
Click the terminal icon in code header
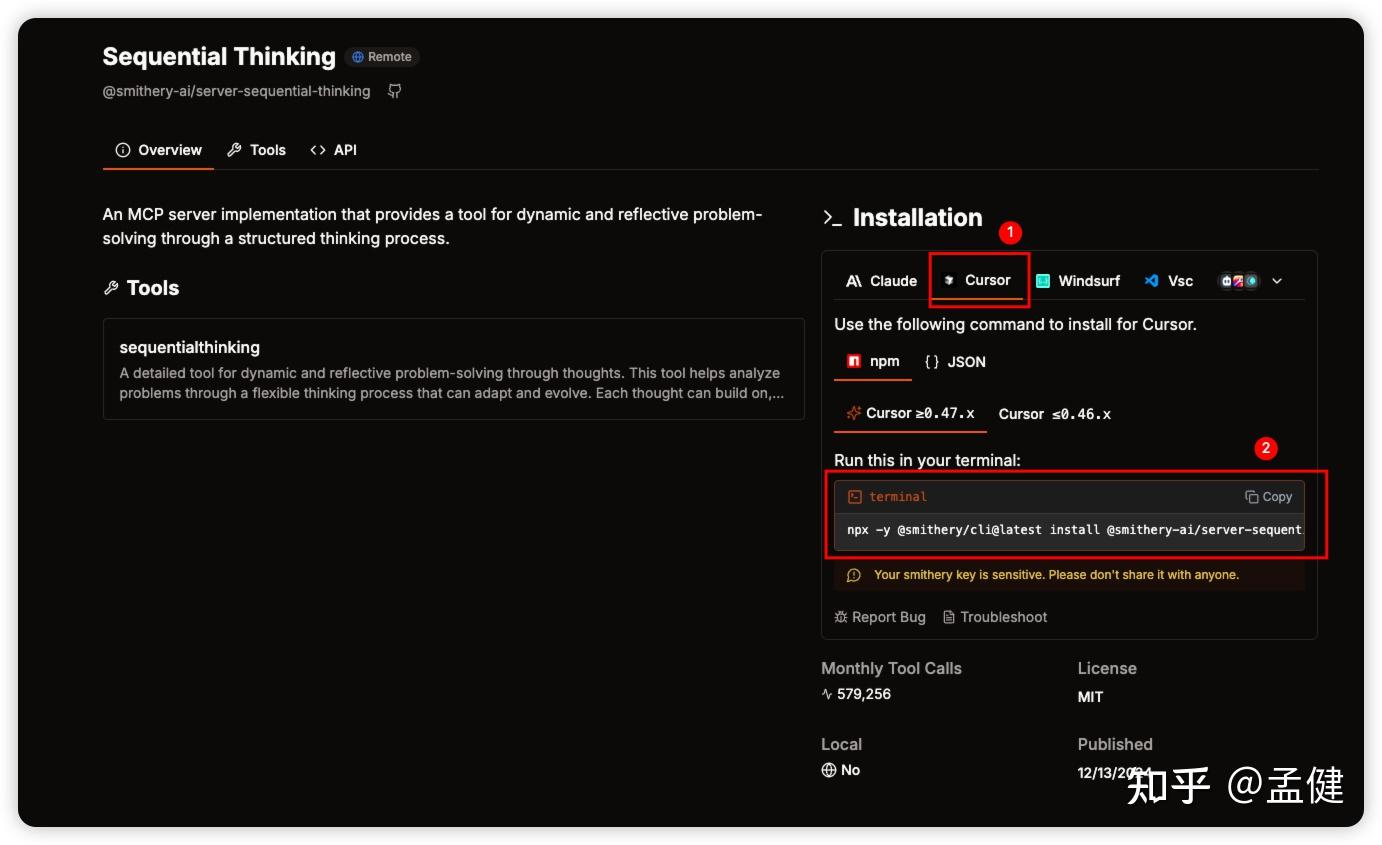[855, 497]
